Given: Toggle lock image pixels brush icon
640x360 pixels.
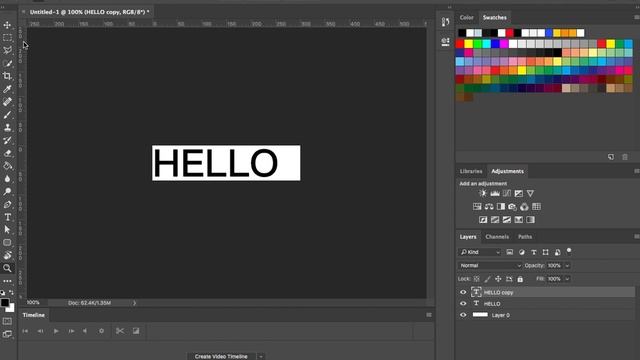Looking at the screenshot, I should (487, 279).
